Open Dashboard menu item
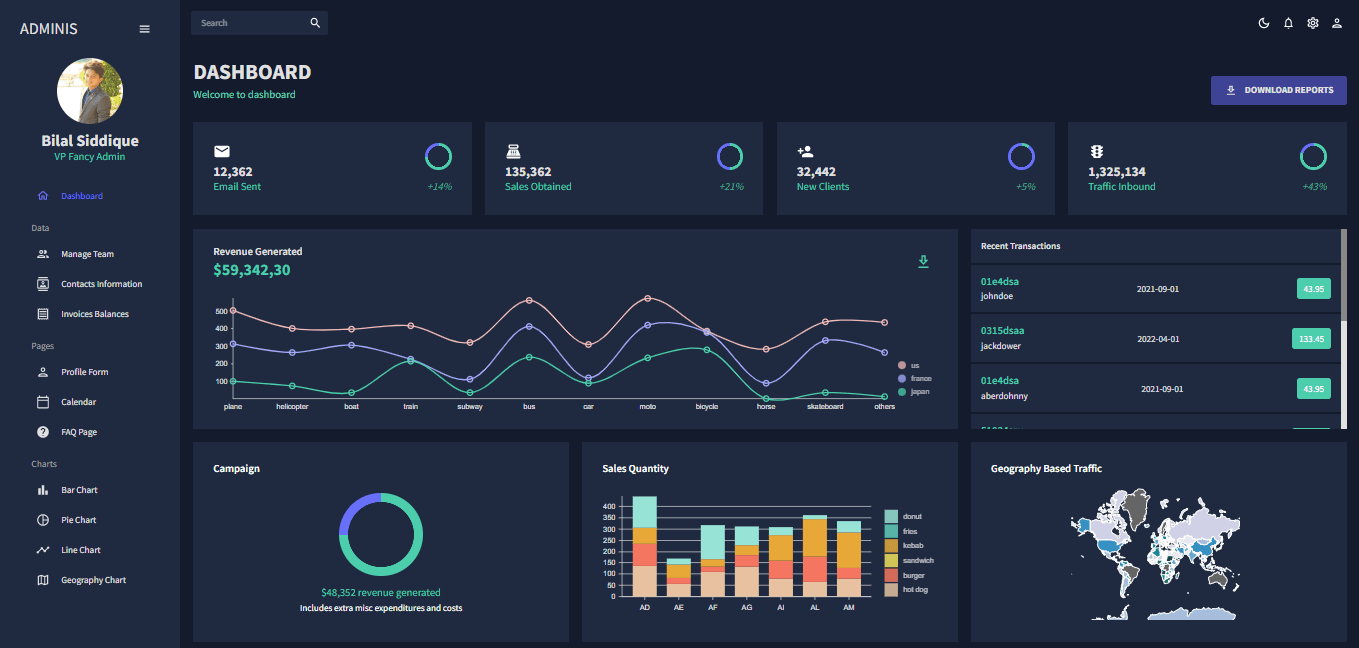1359x648 pixels. (x=82, y=196)
